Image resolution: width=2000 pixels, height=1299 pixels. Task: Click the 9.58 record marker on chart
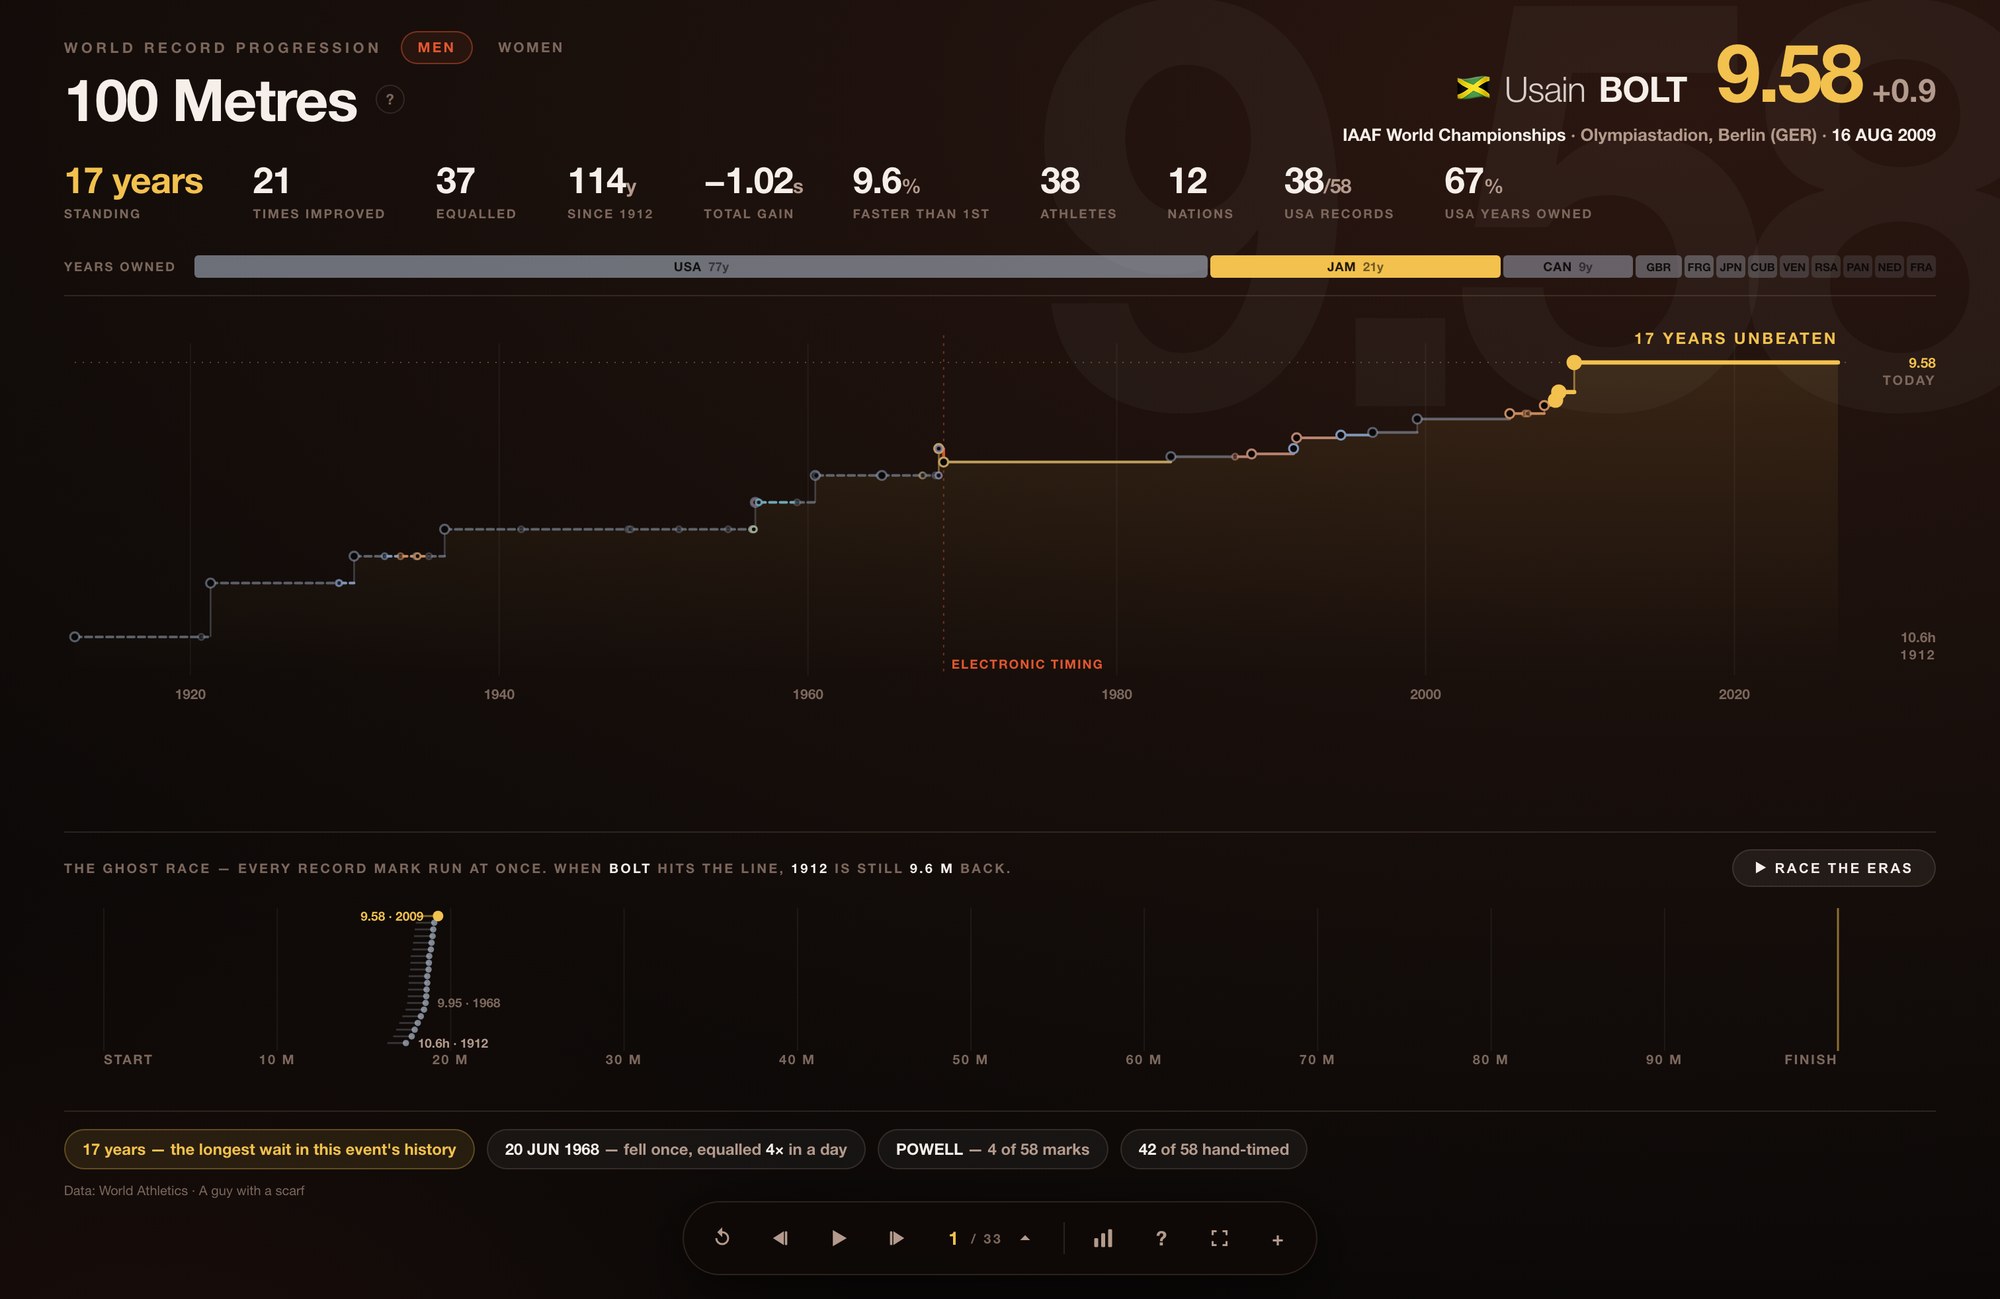click(x=1574, y=362)
